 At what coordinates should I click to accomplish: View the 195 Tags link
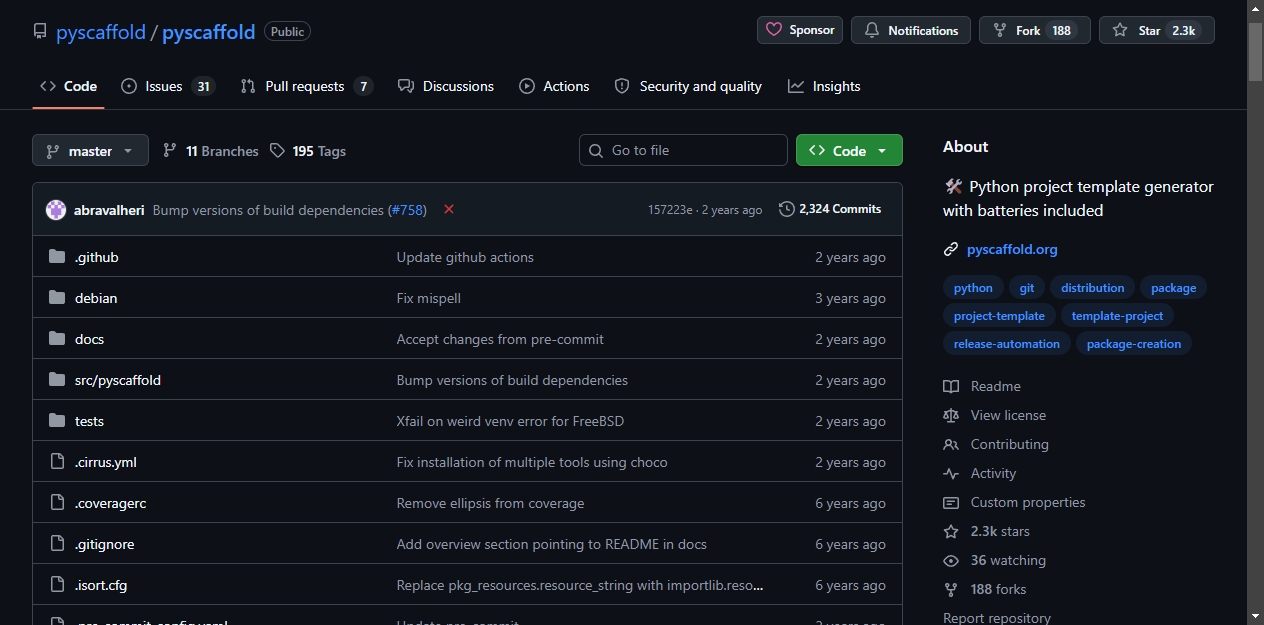tap(308, 151)
